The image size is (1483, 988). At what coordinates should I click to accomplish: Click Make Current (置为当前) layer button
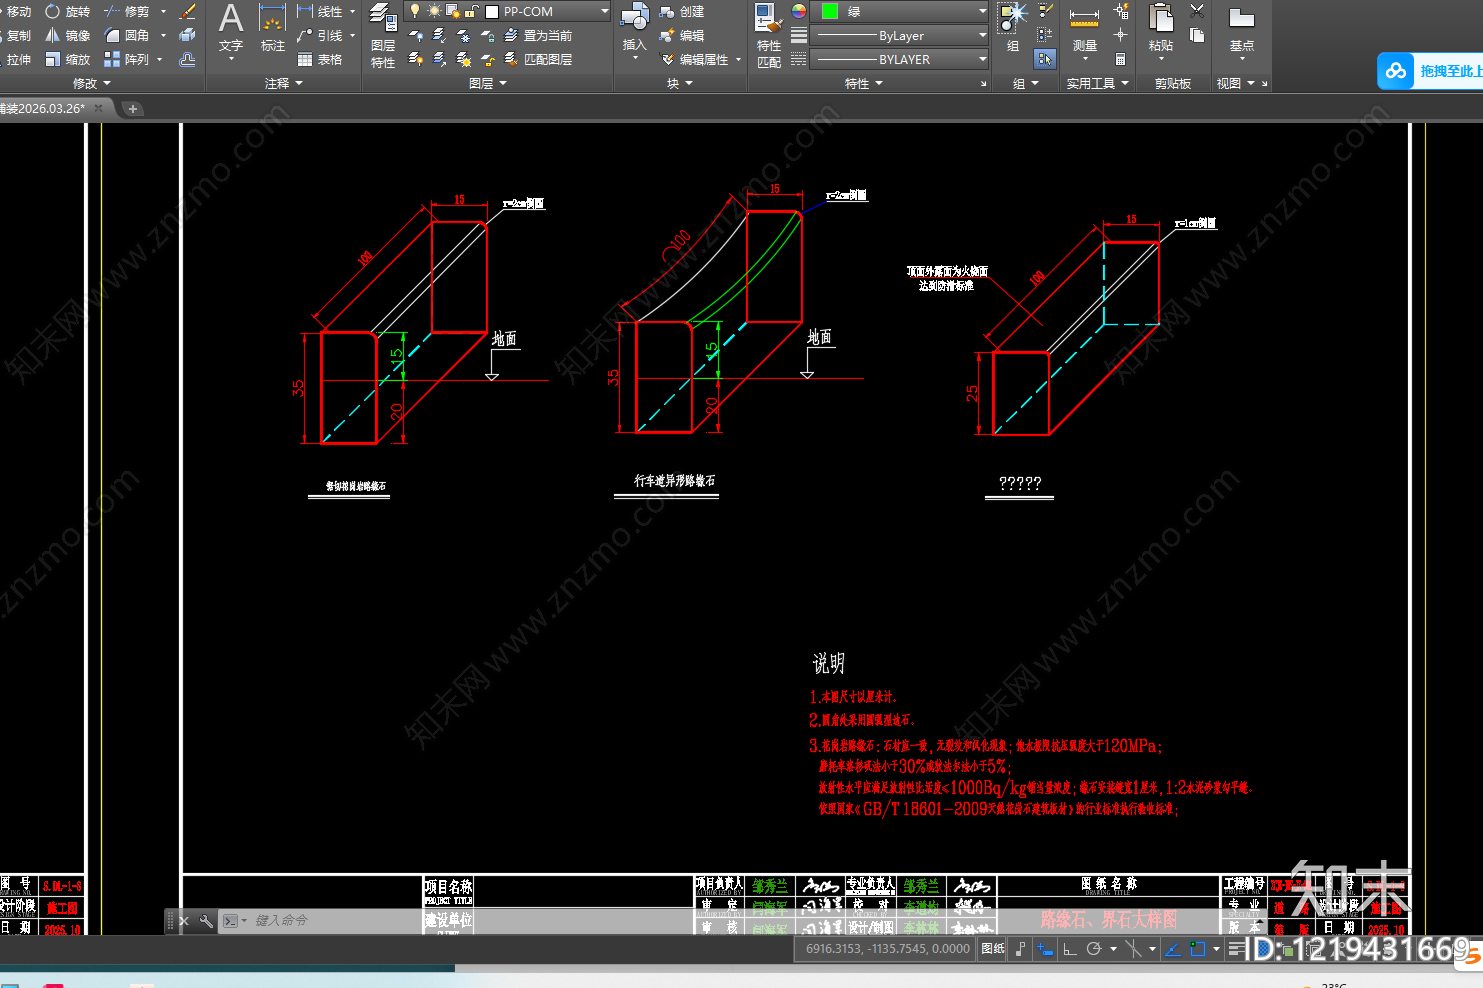click(x=538, y=36)
